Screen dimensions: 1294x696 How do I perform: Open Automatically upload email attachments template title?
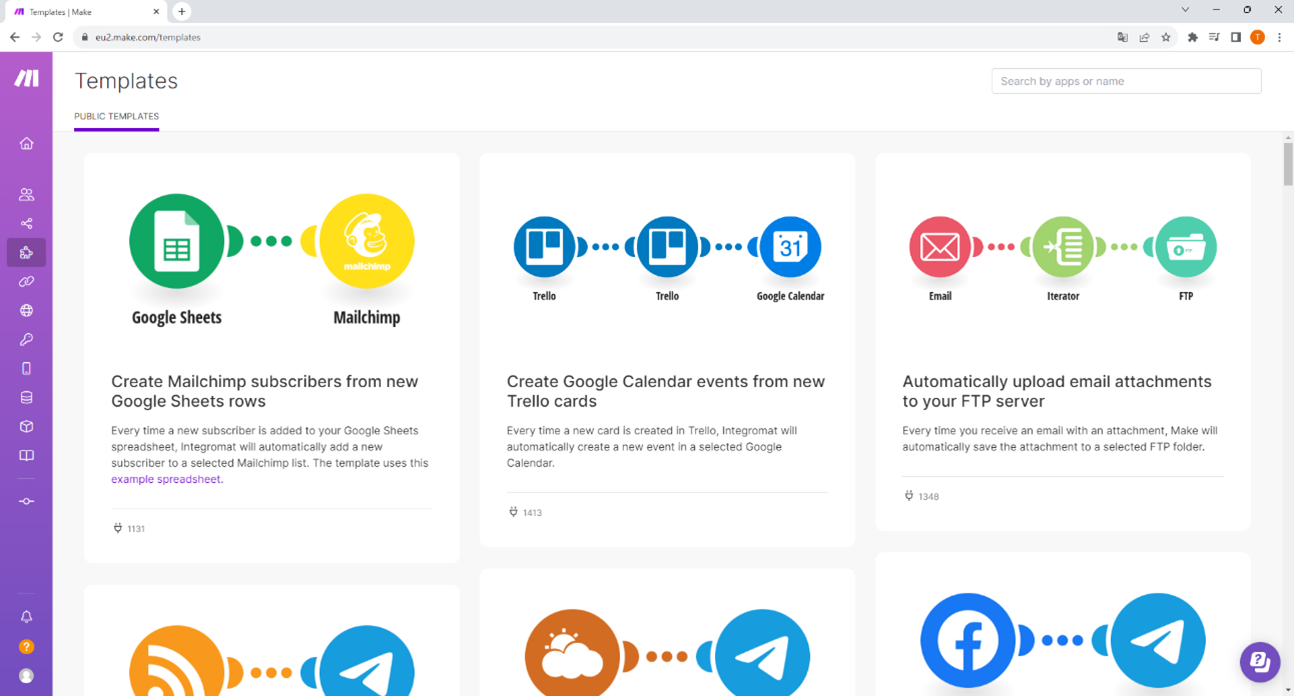pyautogui.click(x=1057, y=391)
